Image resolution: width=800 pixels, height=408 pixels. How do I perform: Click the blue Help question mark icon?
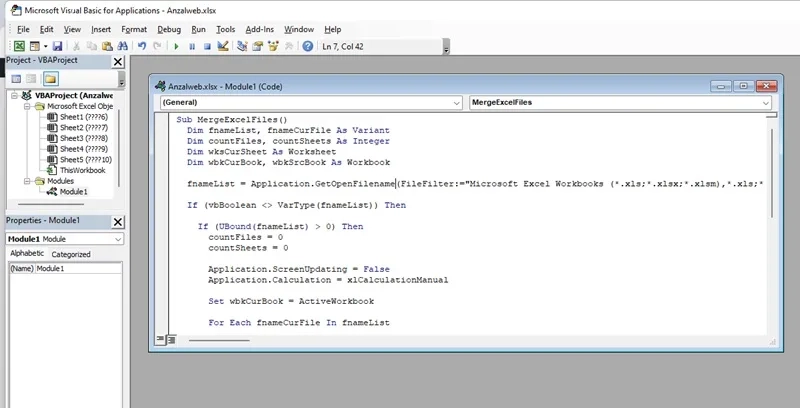pos(308,46)
